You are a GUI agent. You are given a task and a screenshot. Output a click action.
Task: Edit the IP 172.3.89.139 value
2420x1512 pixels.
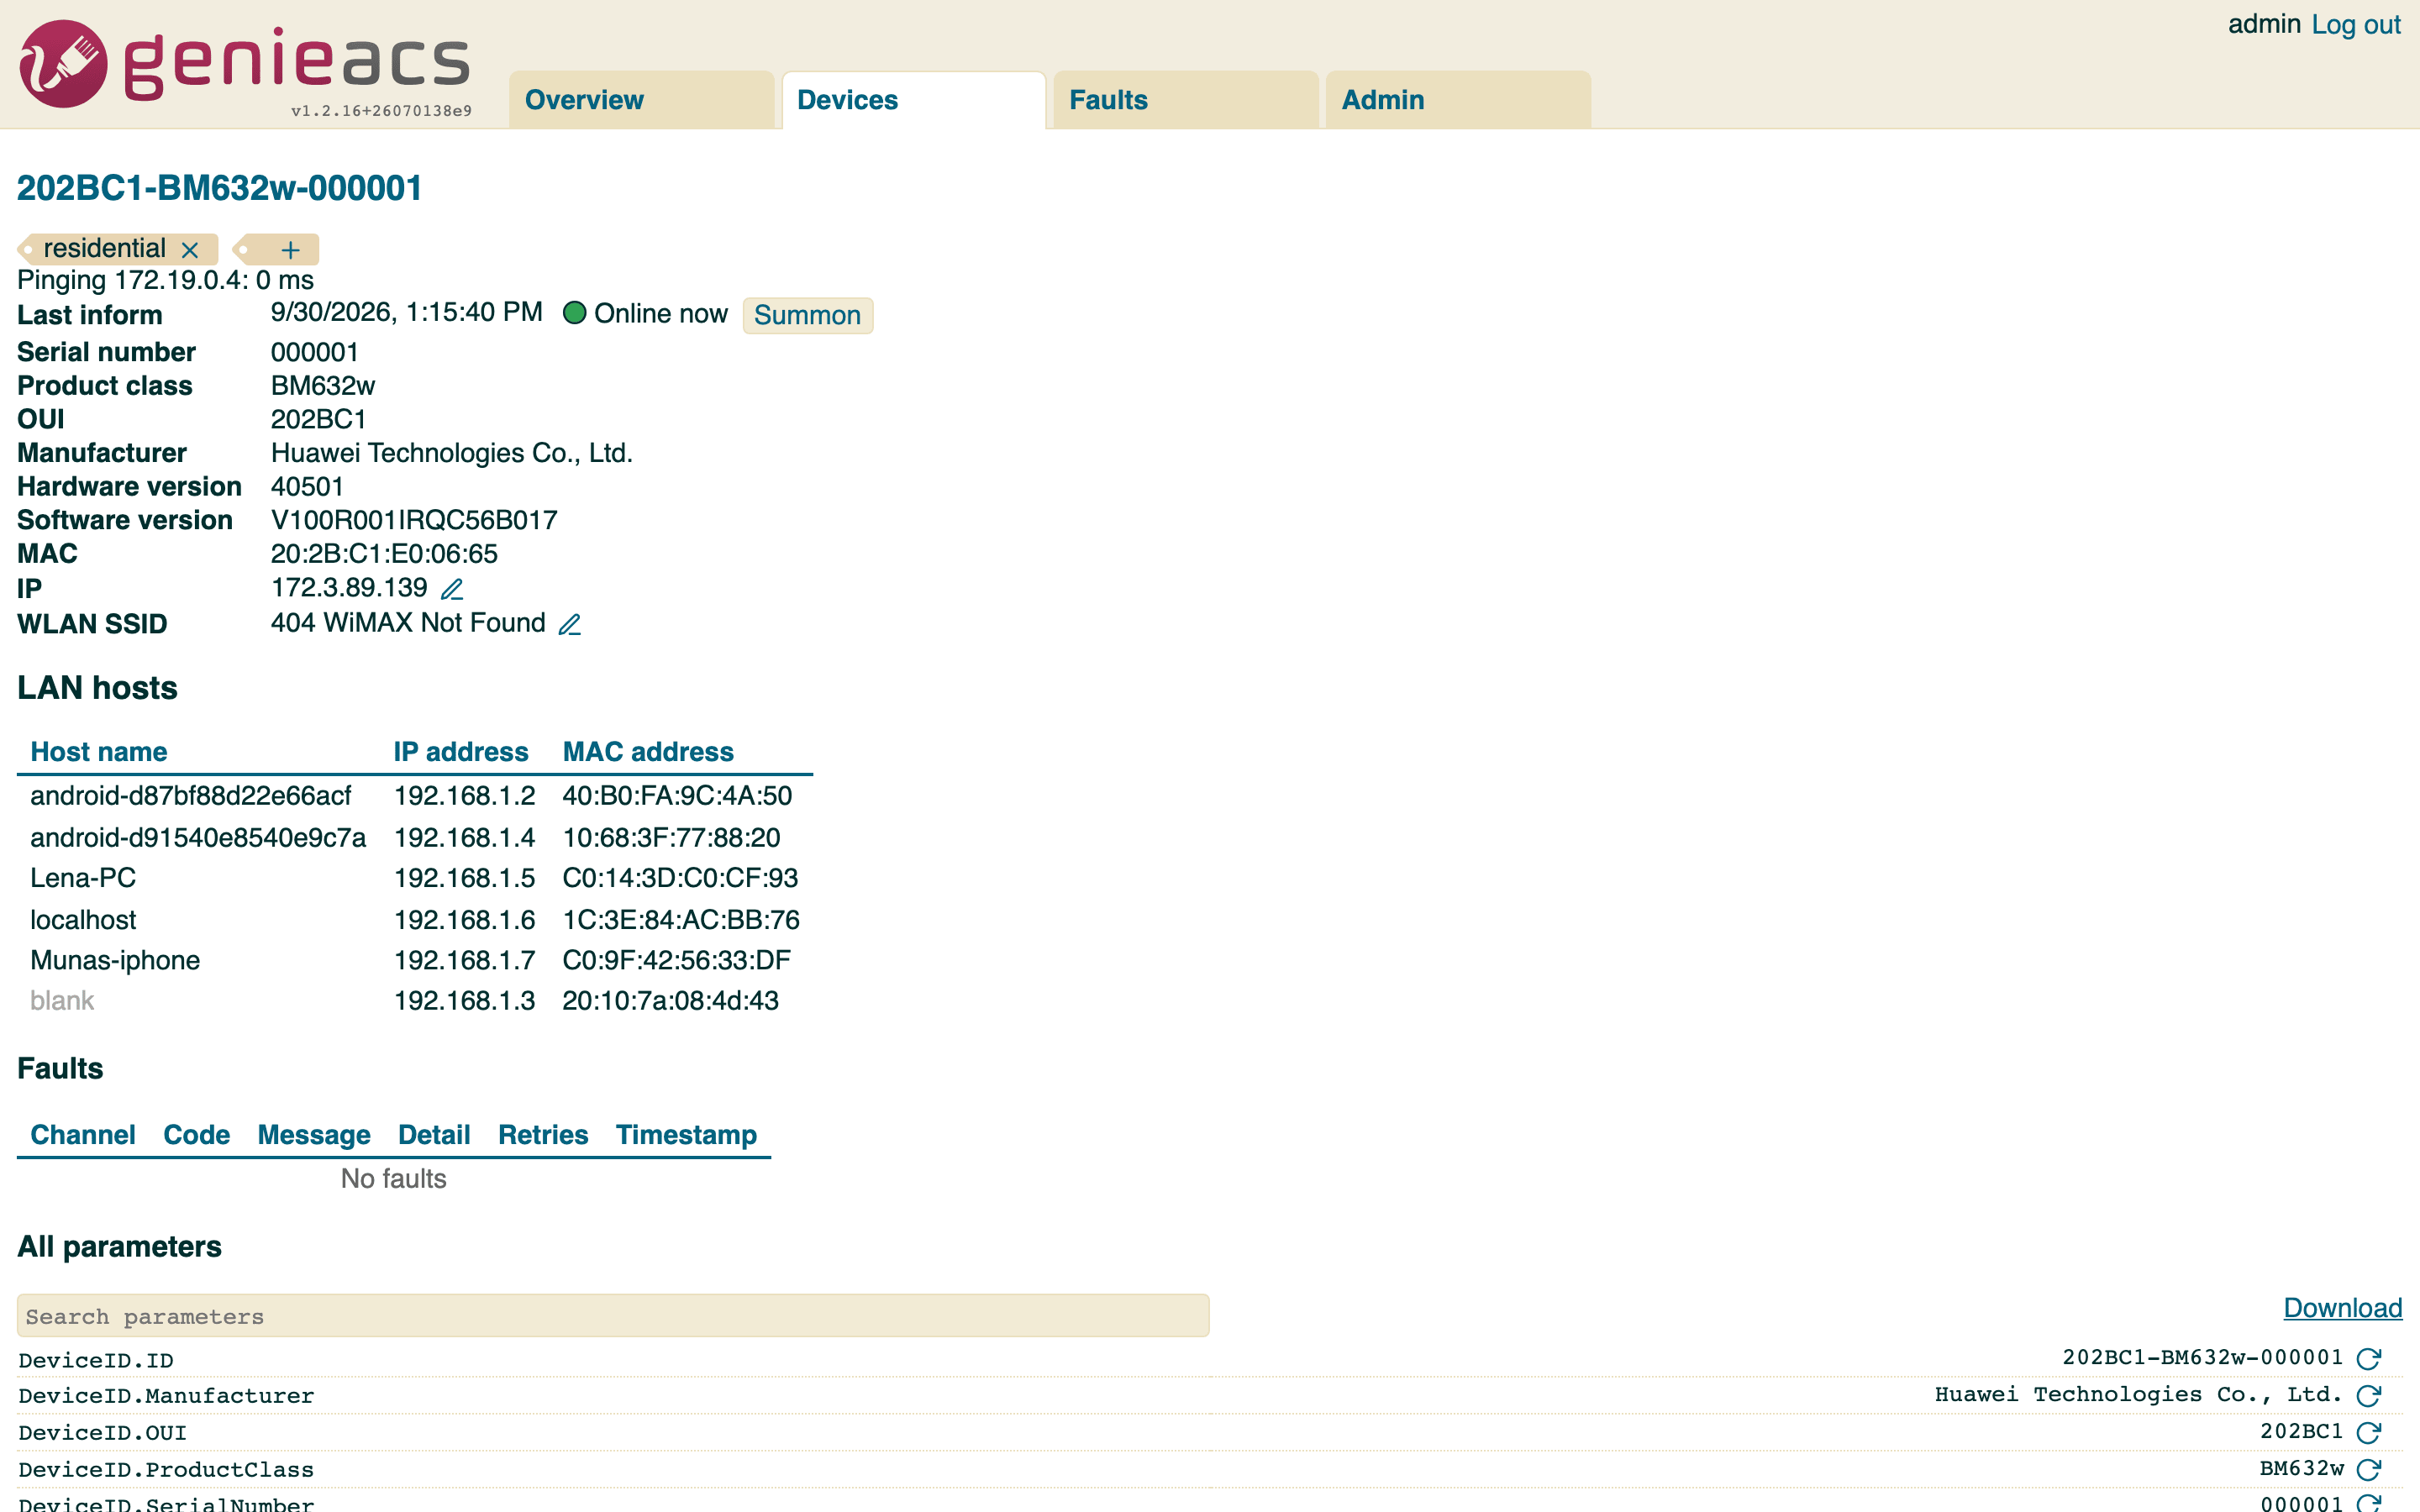452,589
